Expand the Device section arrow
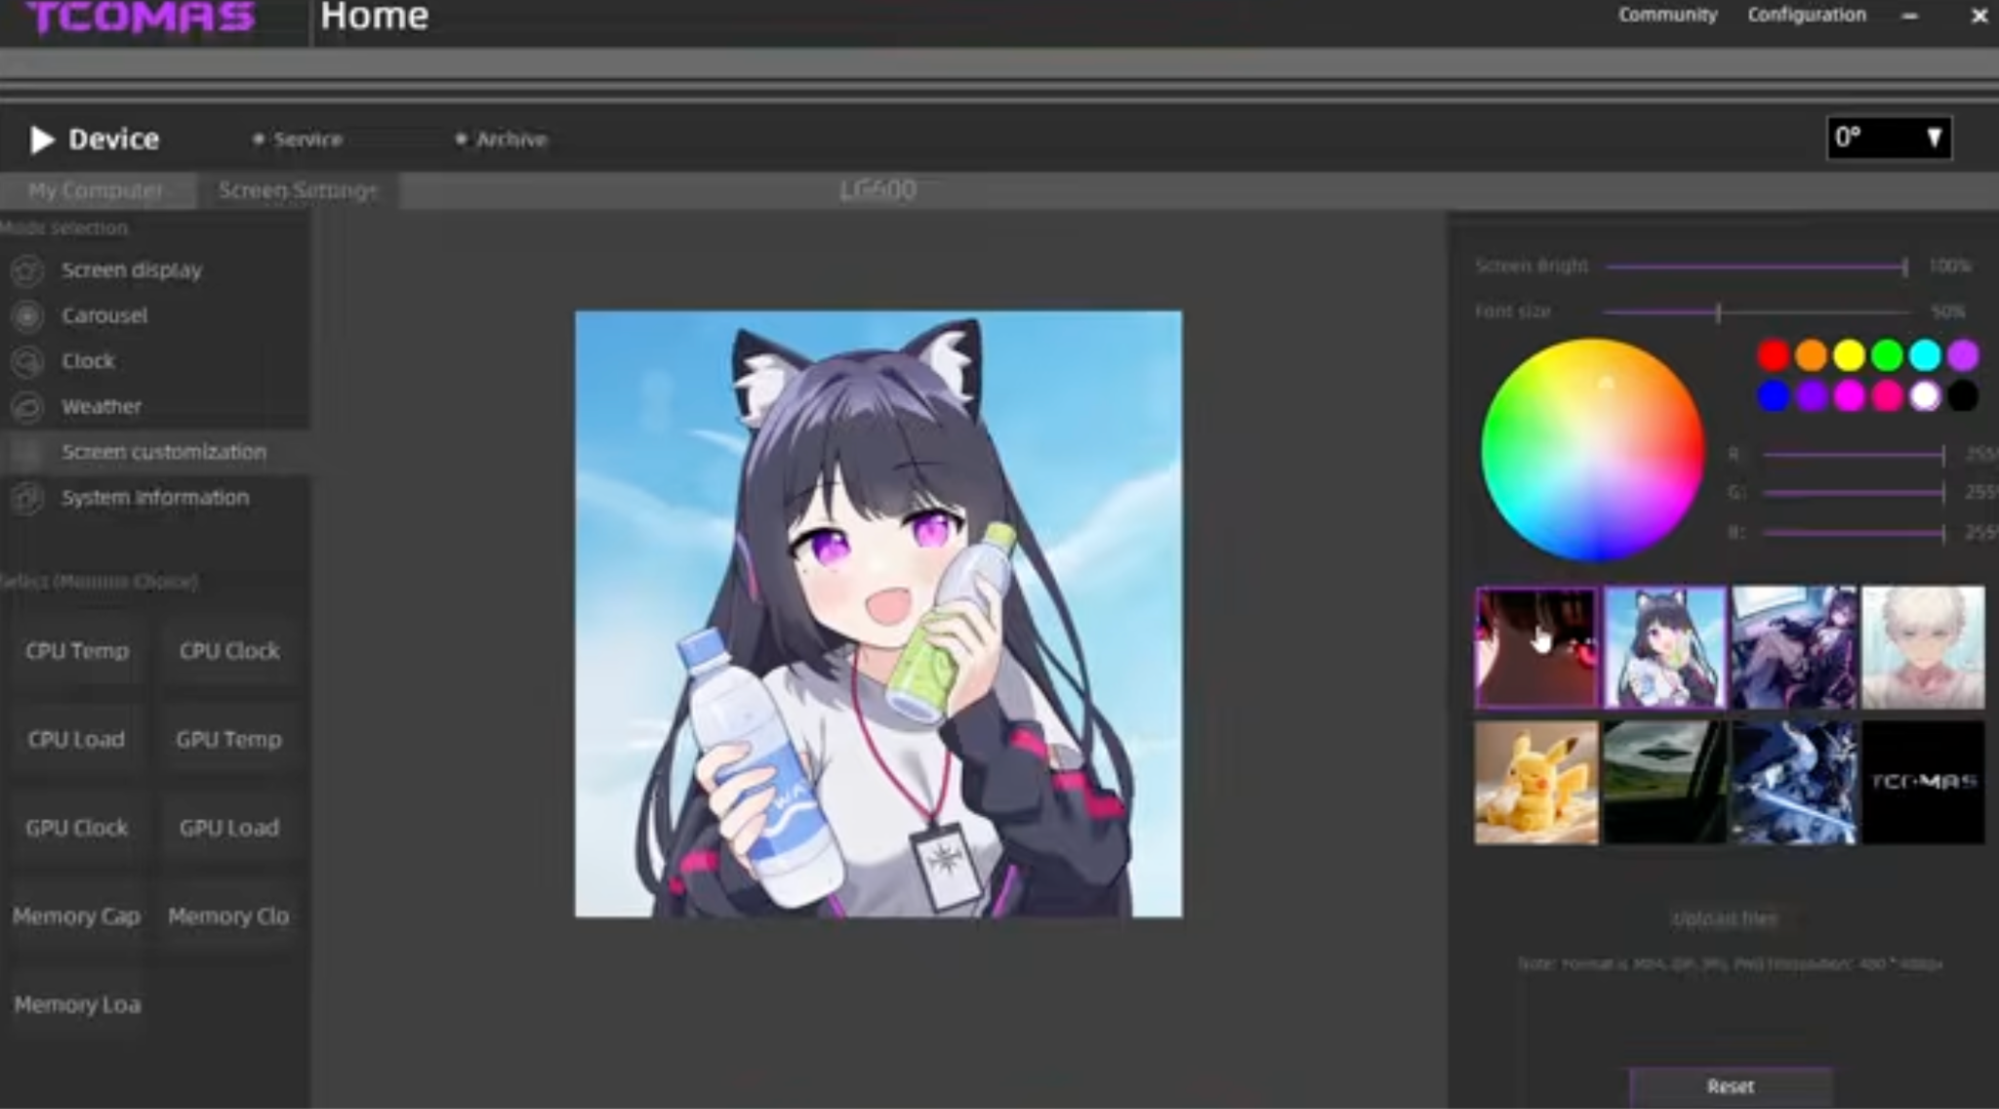 41,139
